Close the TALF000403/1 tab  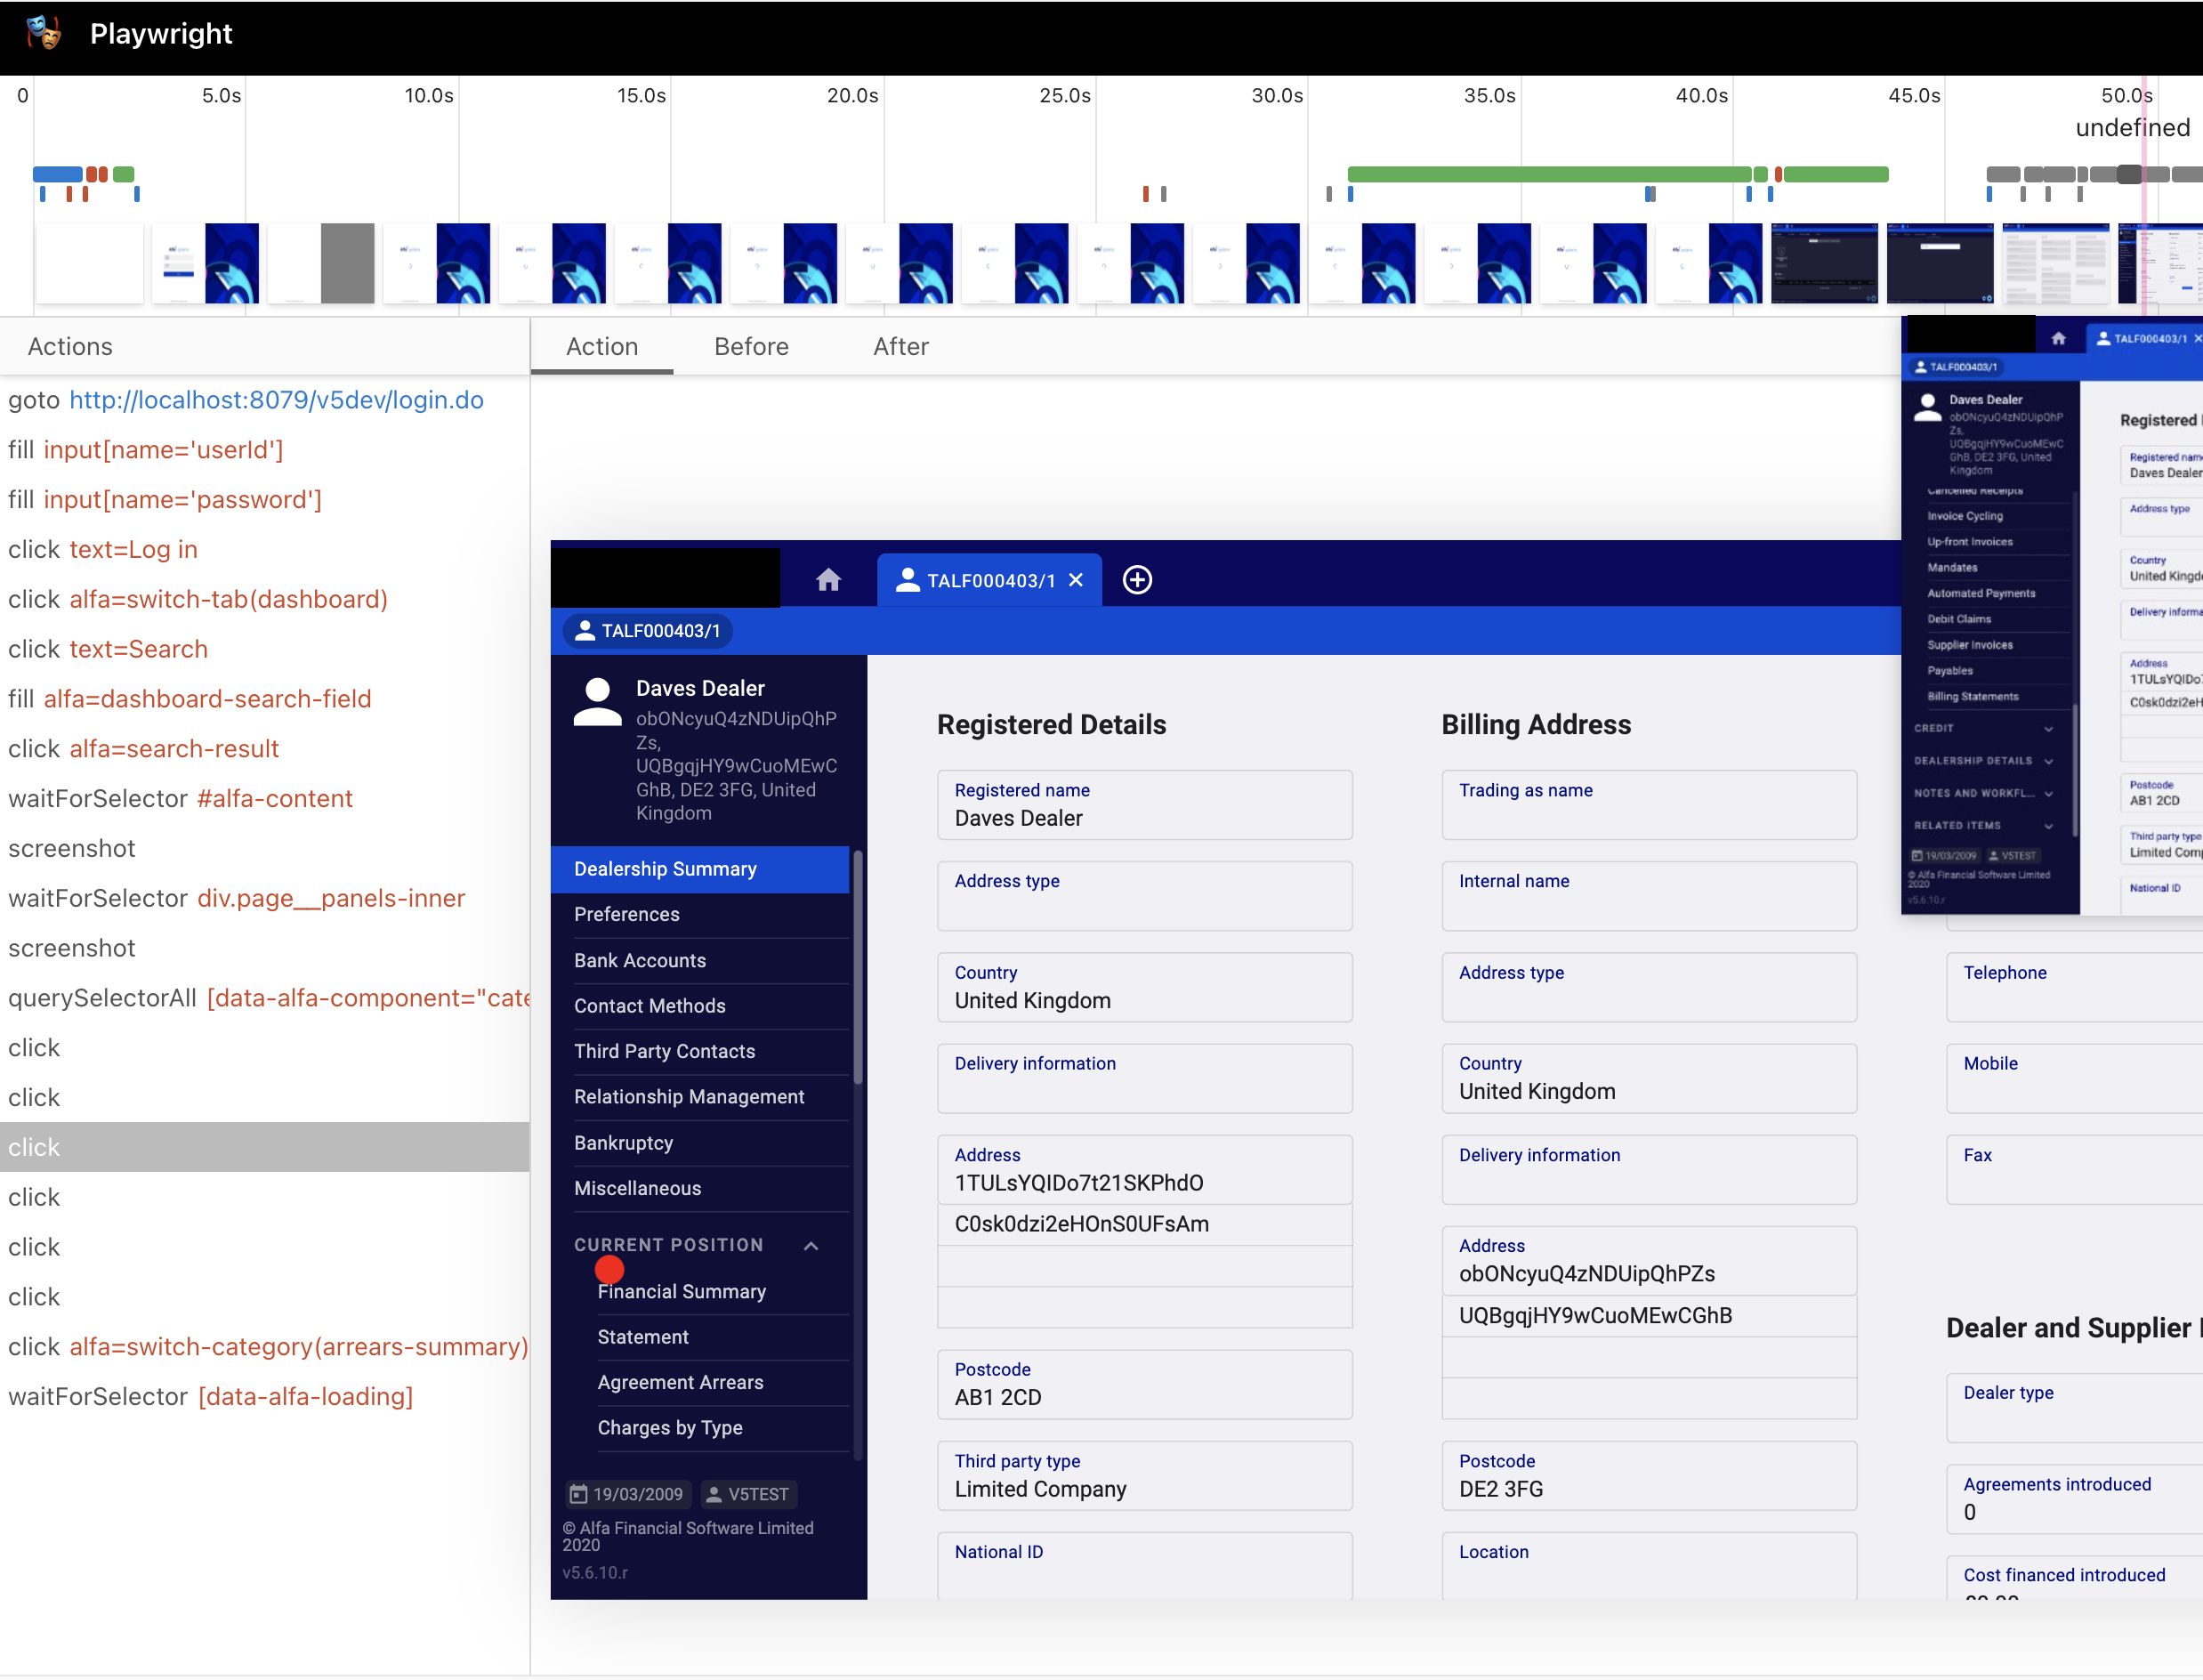pos(1076,580)
